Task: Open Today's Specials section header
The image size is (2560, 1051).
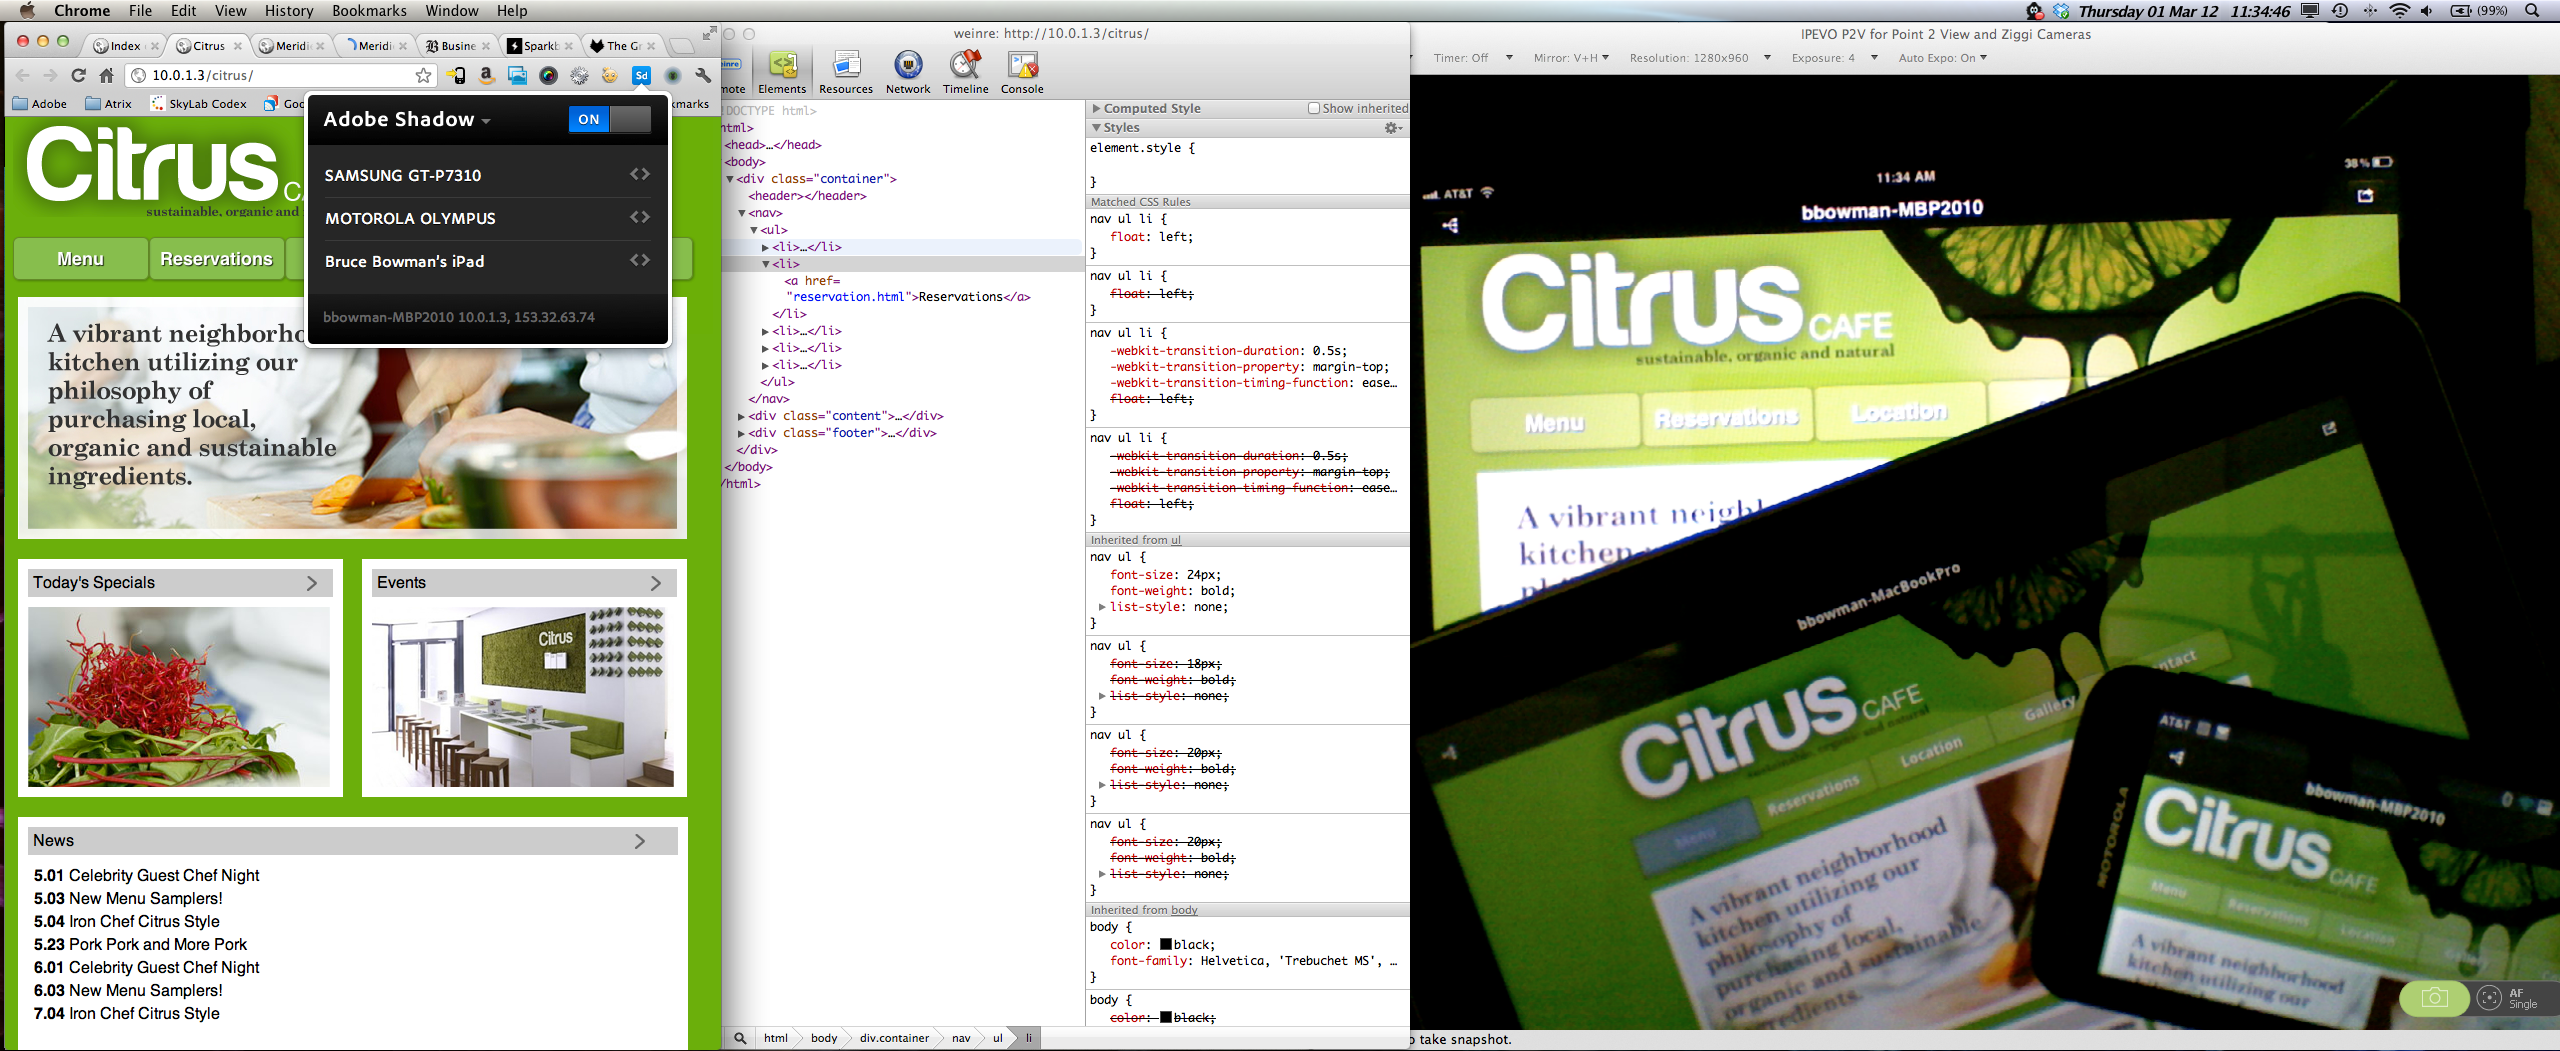Action: (180, 583)
